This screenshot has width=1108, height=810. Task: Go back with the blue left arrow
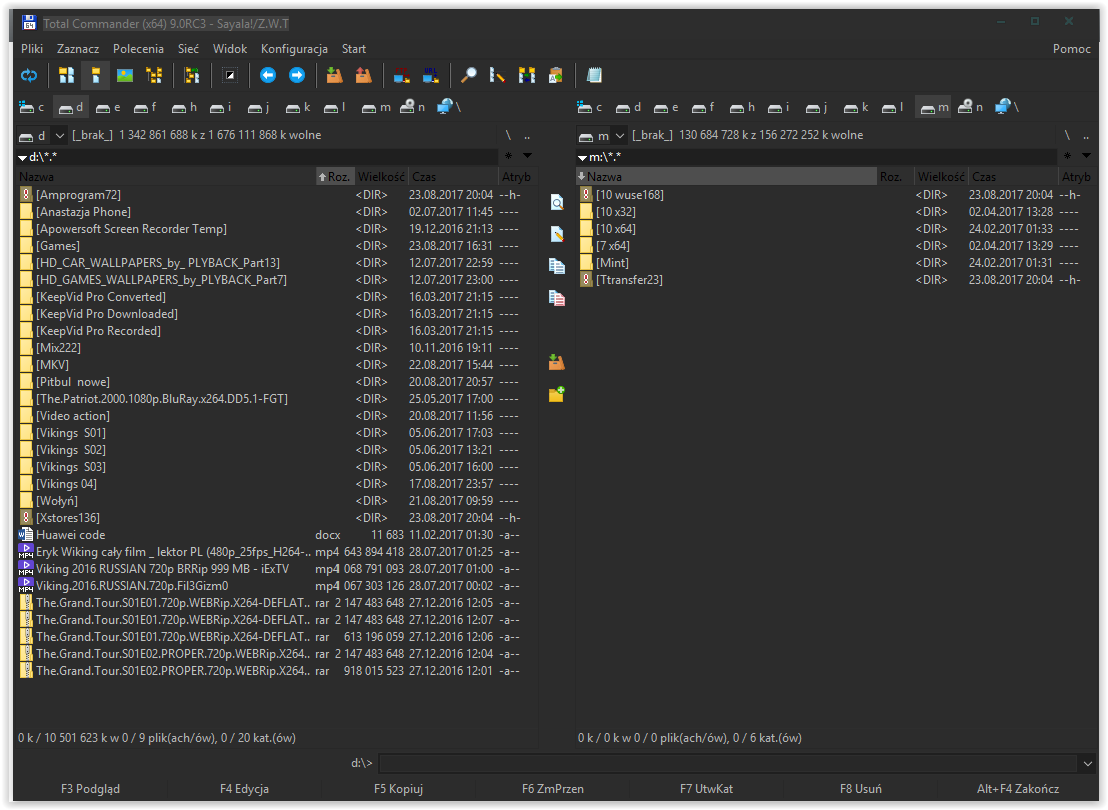pyautogui.click(x=268, y=75)
